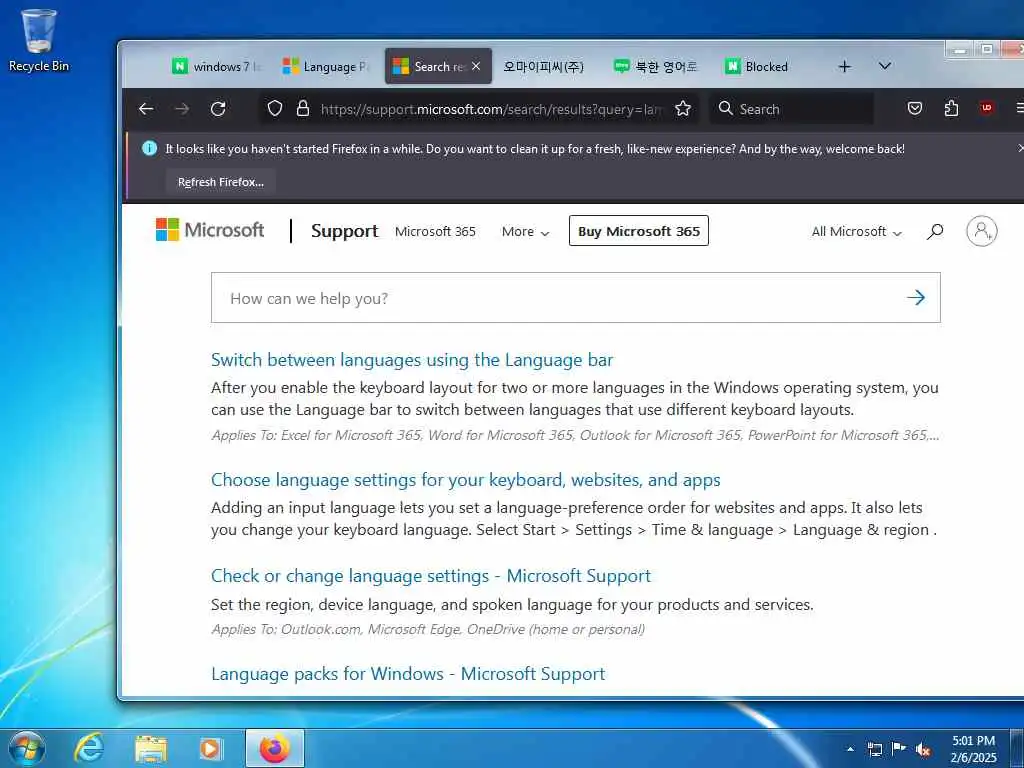Click the Firefox Search box
This screenshot has height=768, width=1024.
click(792, 108)
